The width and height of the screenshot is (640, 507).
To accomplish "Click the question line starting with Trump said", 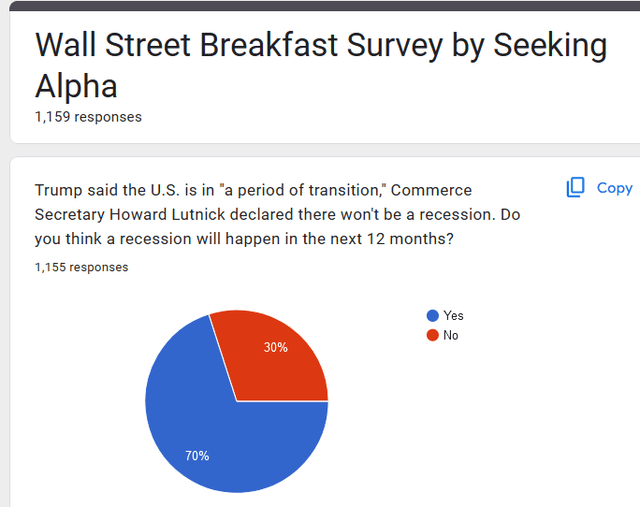I will 253,190.
